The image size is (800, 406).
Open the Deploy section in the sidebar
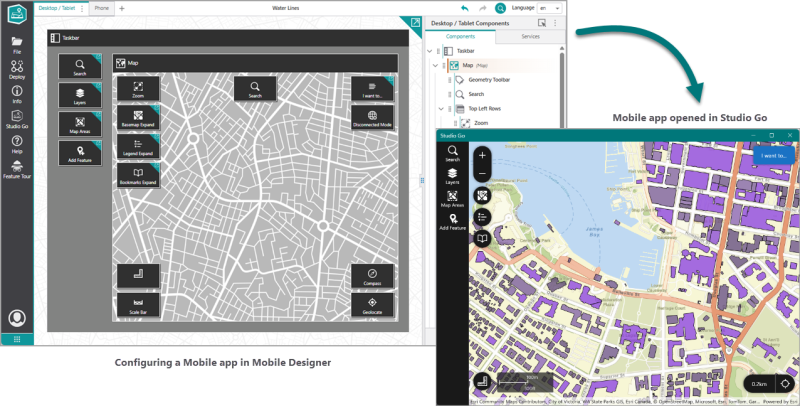point(17,70)
